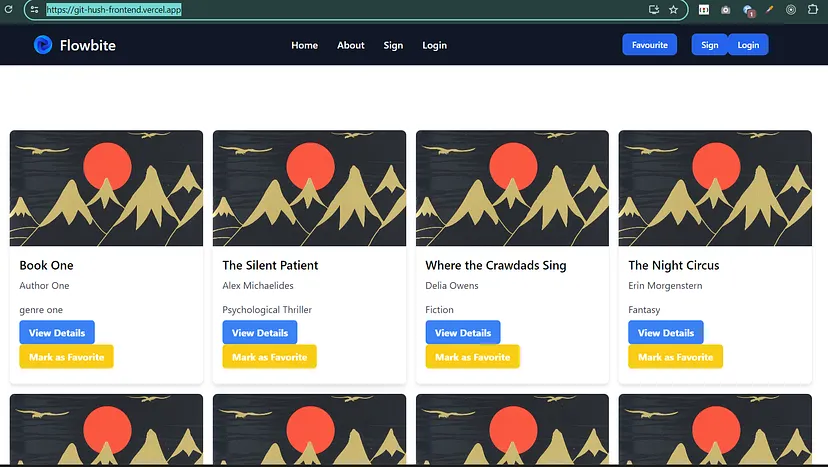Click the title "Book One"
Screen dimensions: 828x467
46,265
